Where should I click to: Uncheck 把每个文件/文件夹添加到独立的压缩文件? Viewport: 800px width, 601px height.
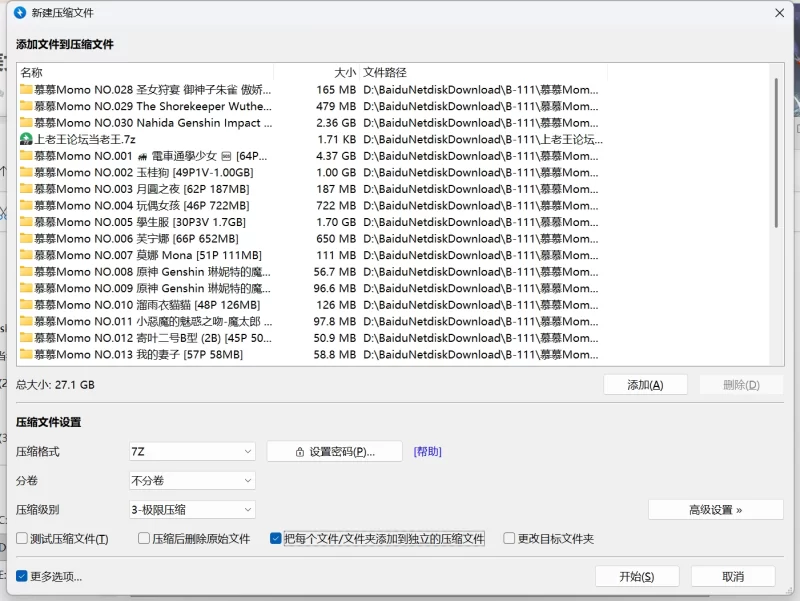(276, 539)
